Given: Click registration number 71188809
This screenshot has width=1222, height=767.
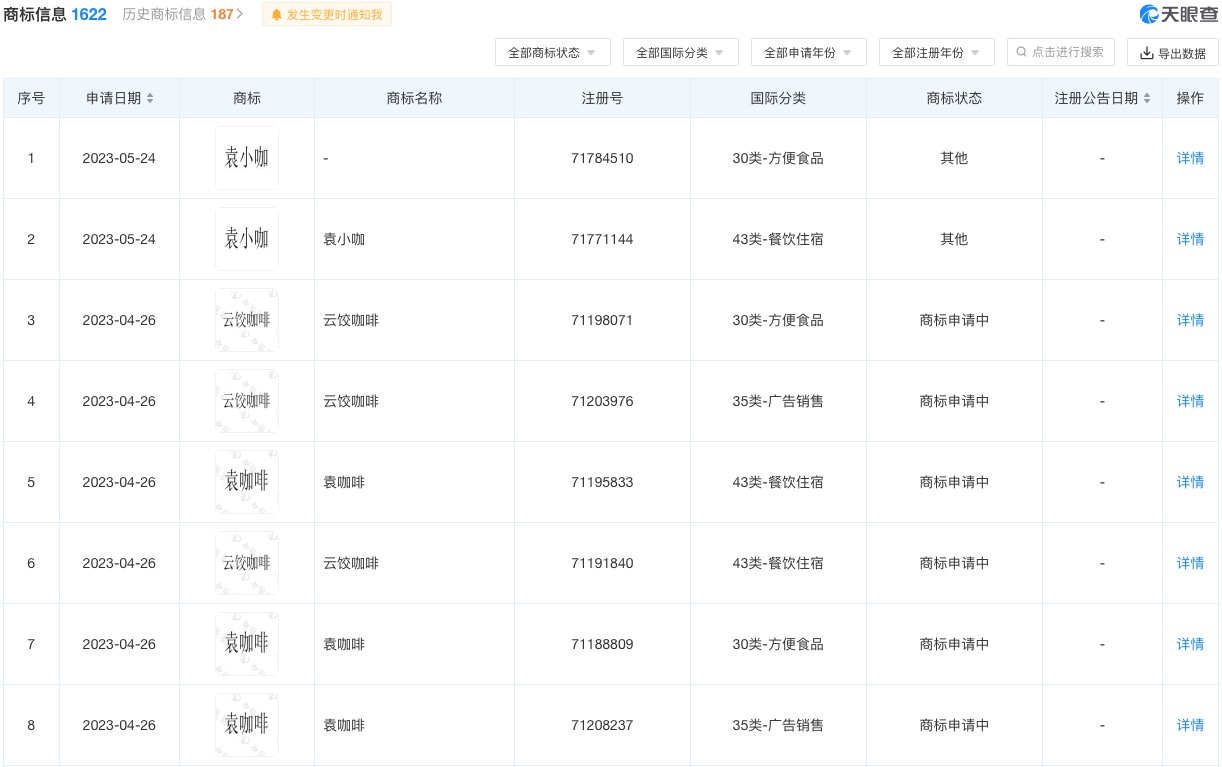Looking at the screenshot, I should [x=602, y=644].
